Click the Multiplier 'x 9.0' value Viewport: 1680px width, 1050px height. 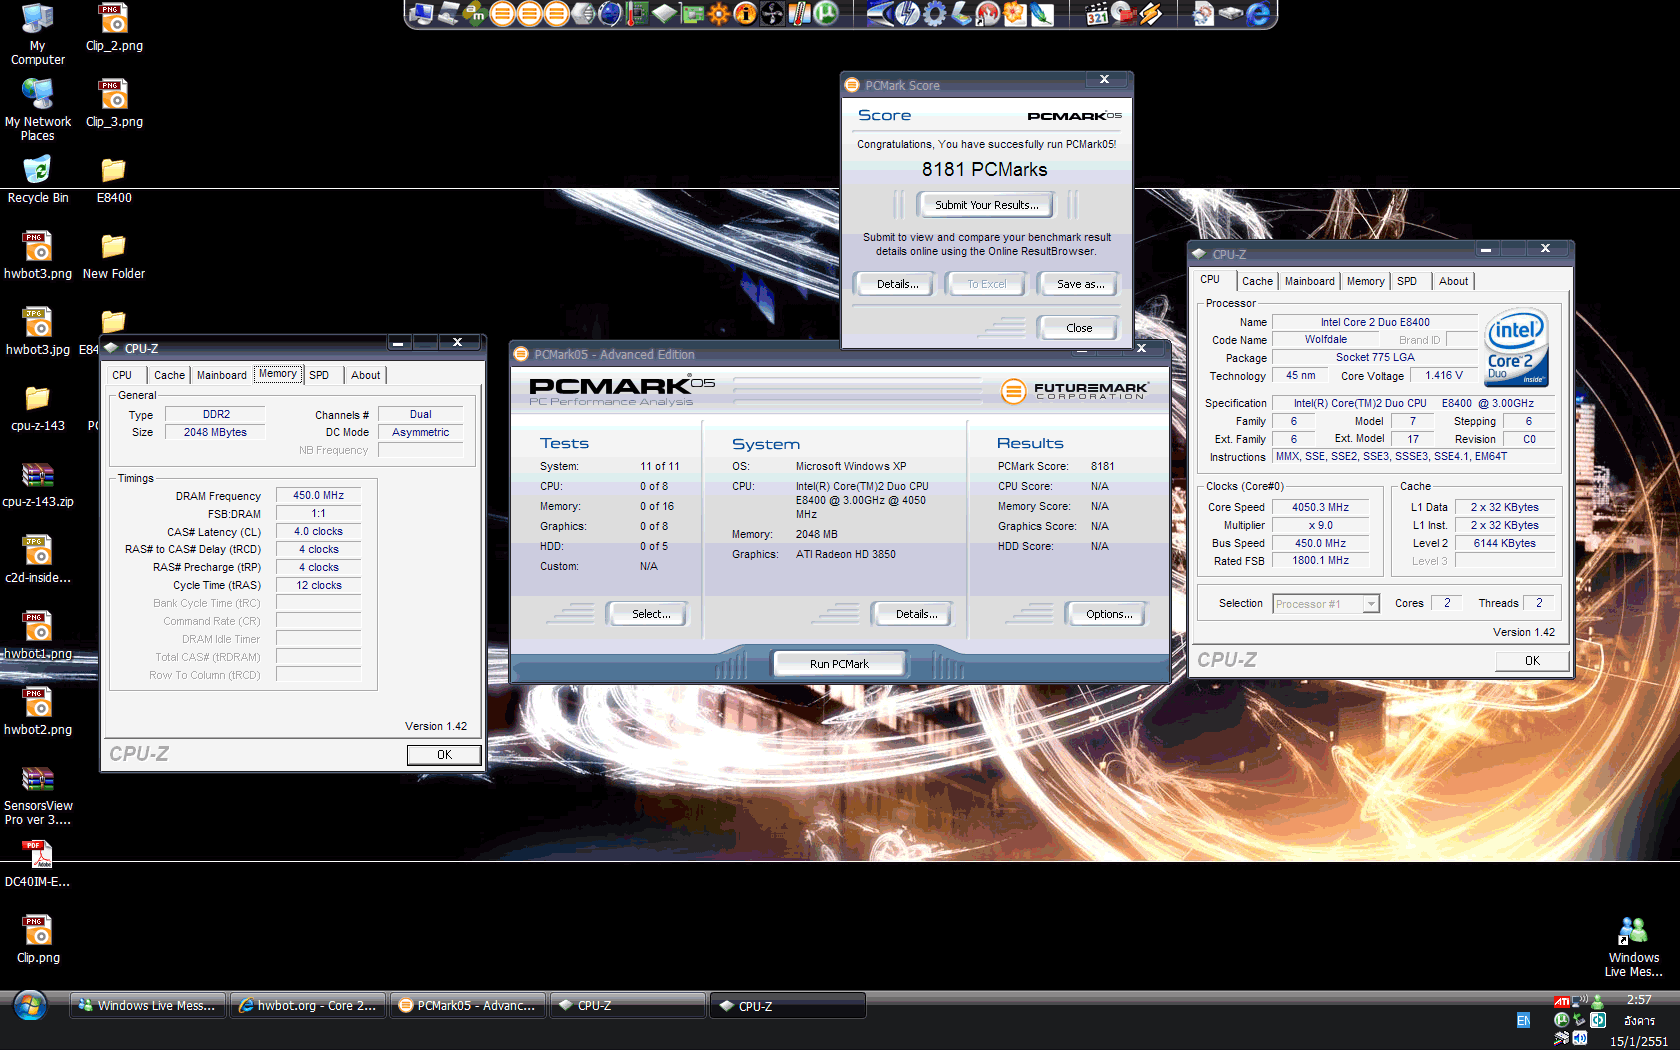(x=1320, y=525)
